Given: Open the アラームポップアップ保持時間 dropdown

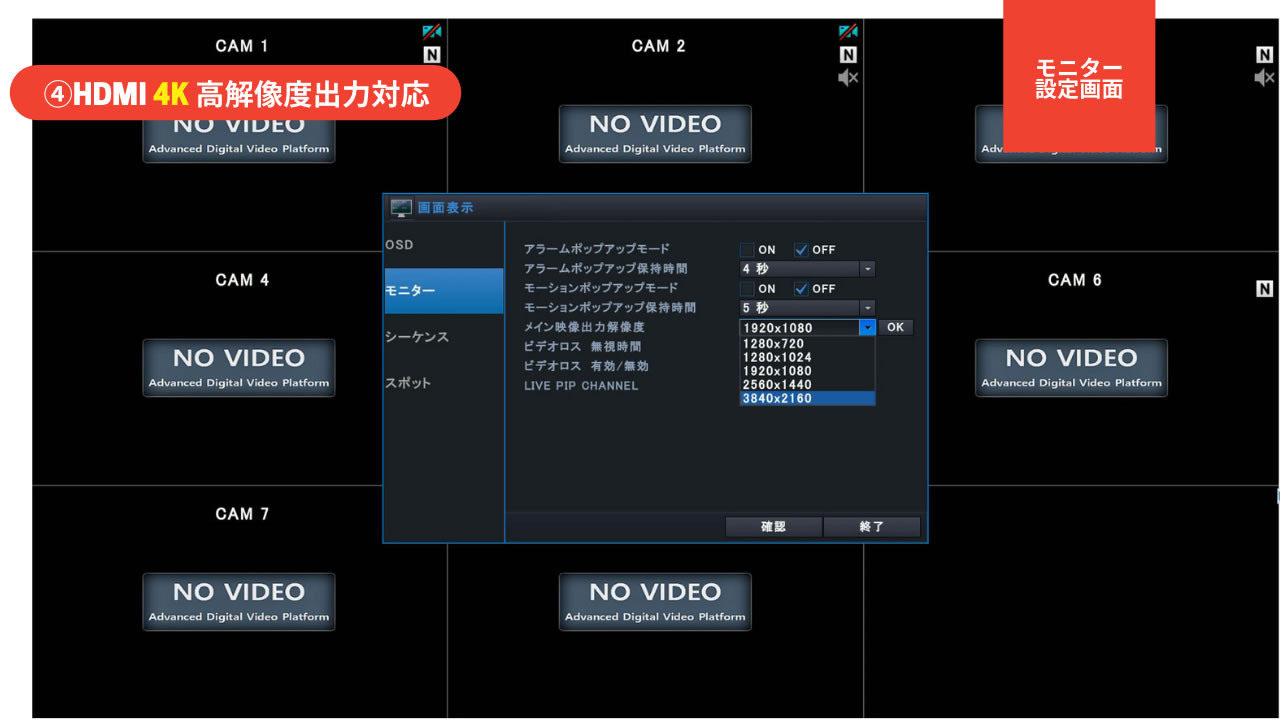Looking at the screenshot, I should coord(867,269).
